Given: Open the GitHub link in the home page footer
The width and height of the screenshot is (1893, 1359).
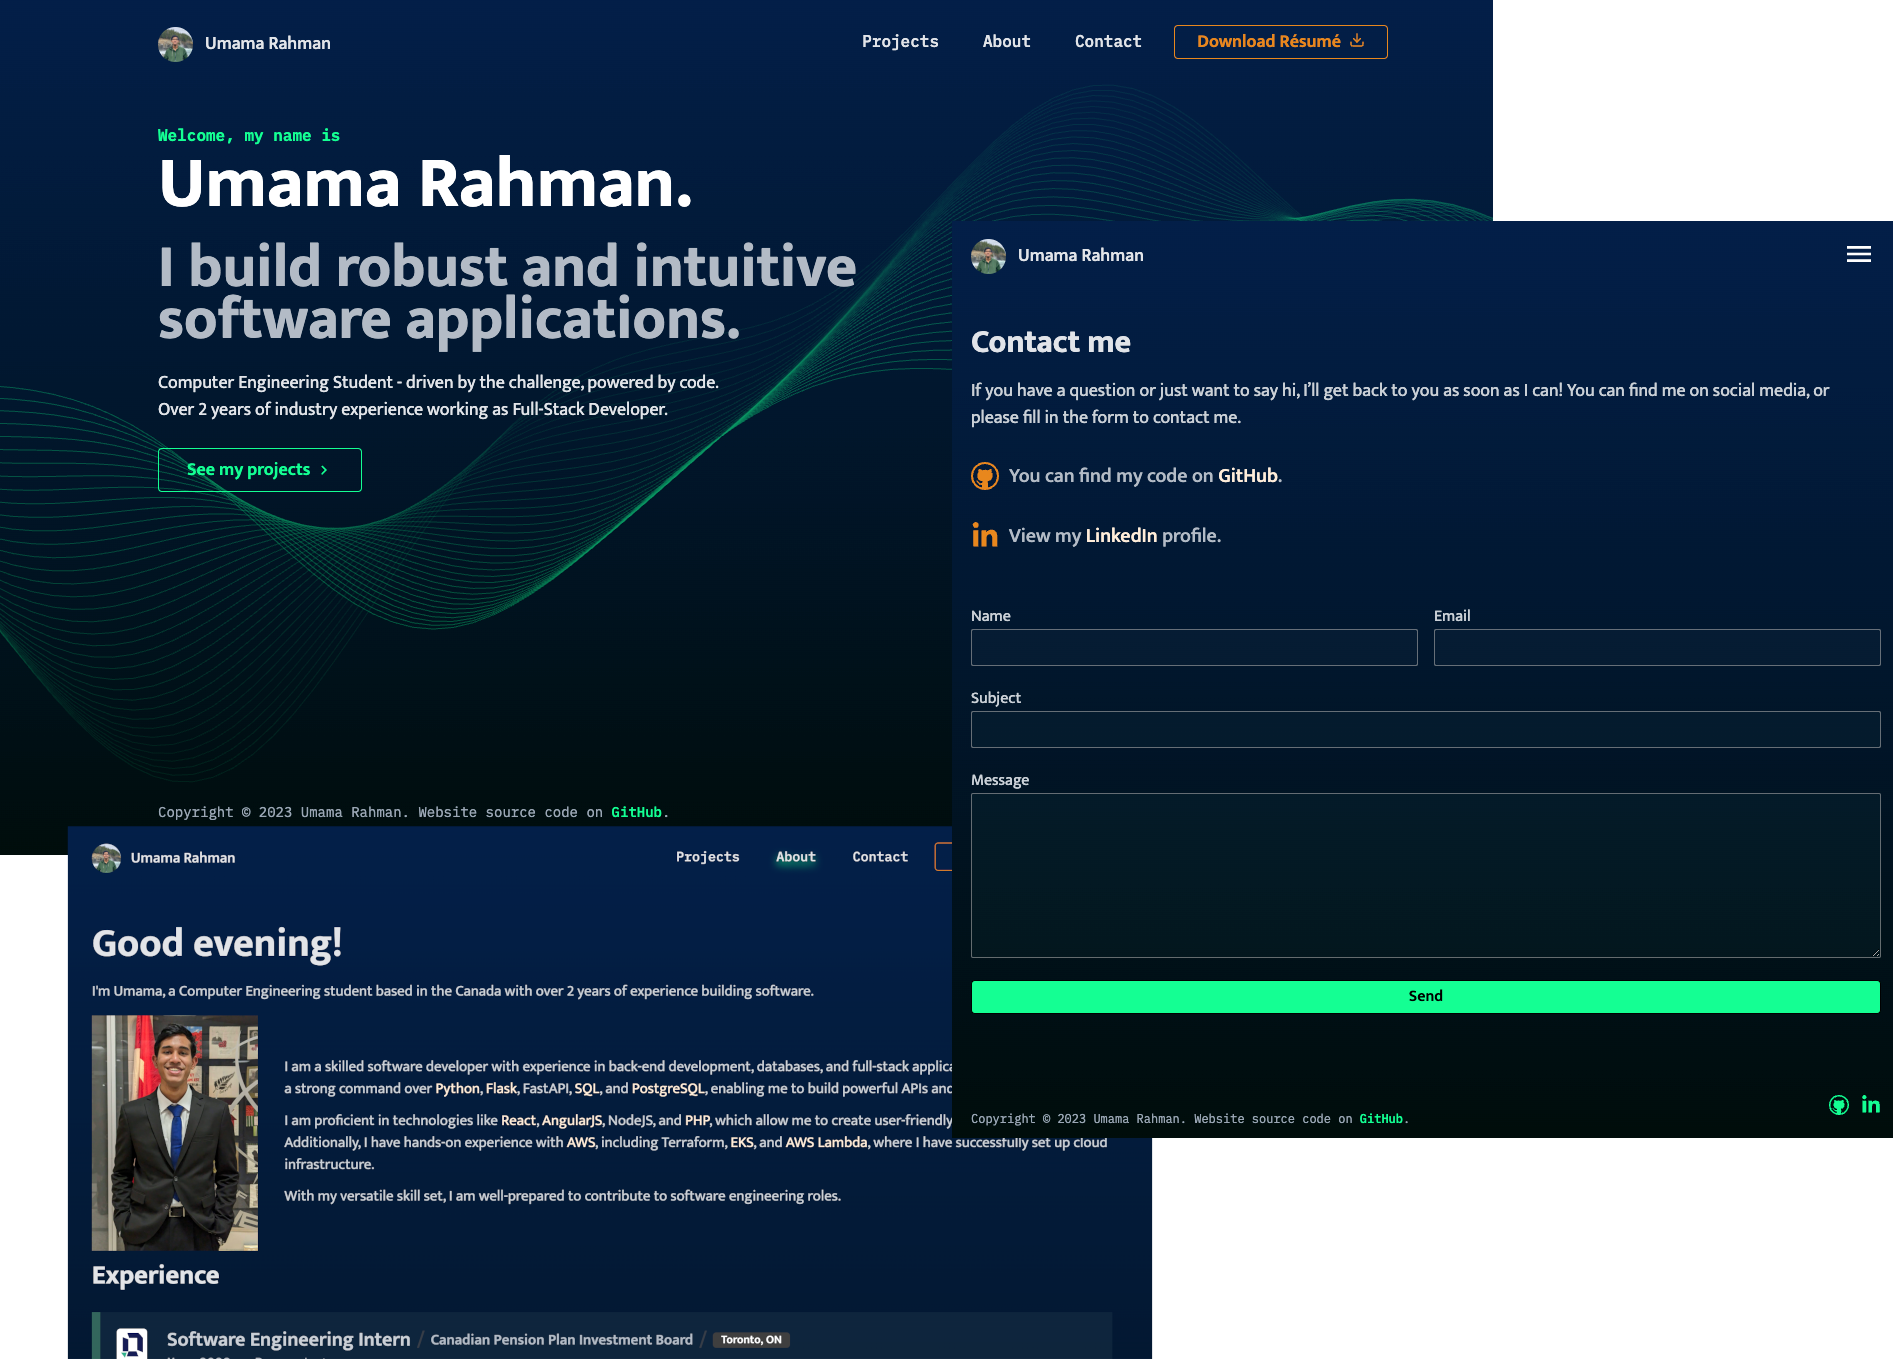Looking at the screenshot, I should coord(636,812).
